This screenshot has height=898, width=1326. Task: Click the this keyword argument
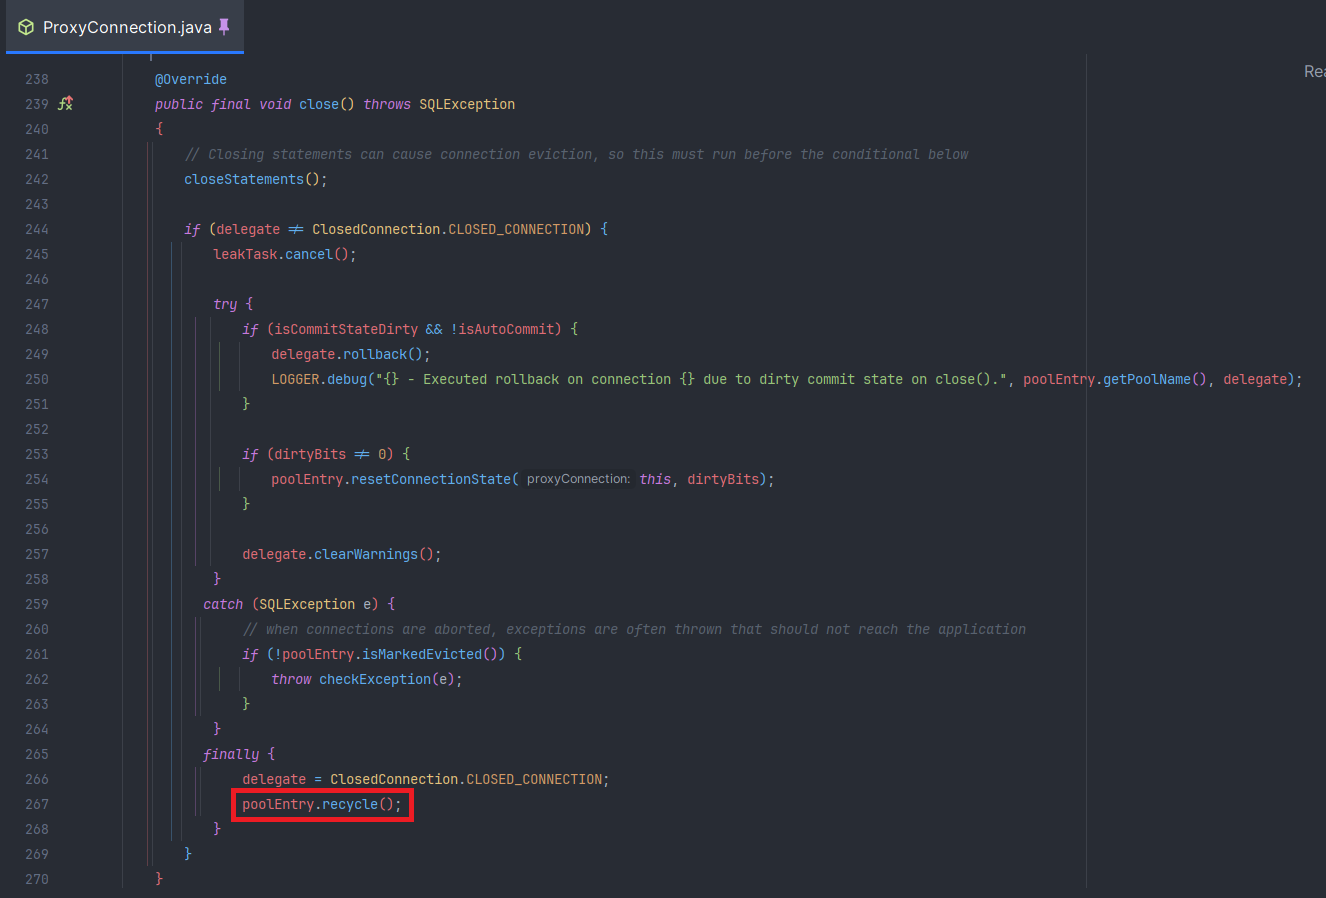(x=655, y=479)
